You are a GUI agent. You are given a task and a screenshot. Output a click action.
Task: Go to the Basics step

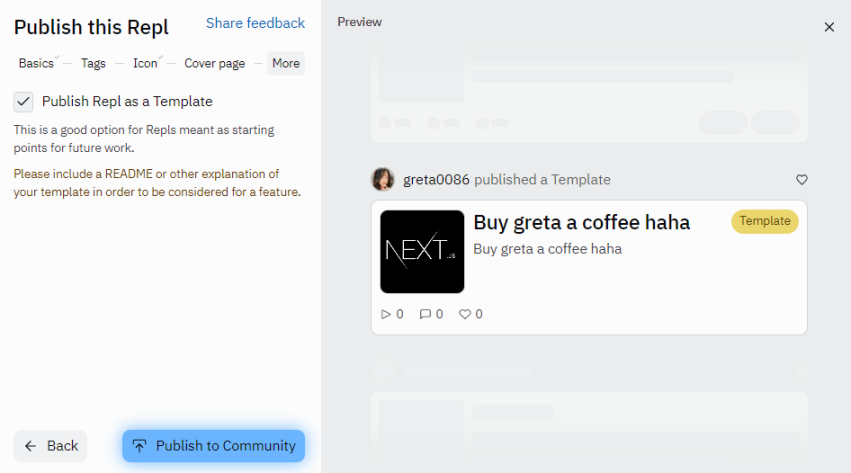(36, 63)
